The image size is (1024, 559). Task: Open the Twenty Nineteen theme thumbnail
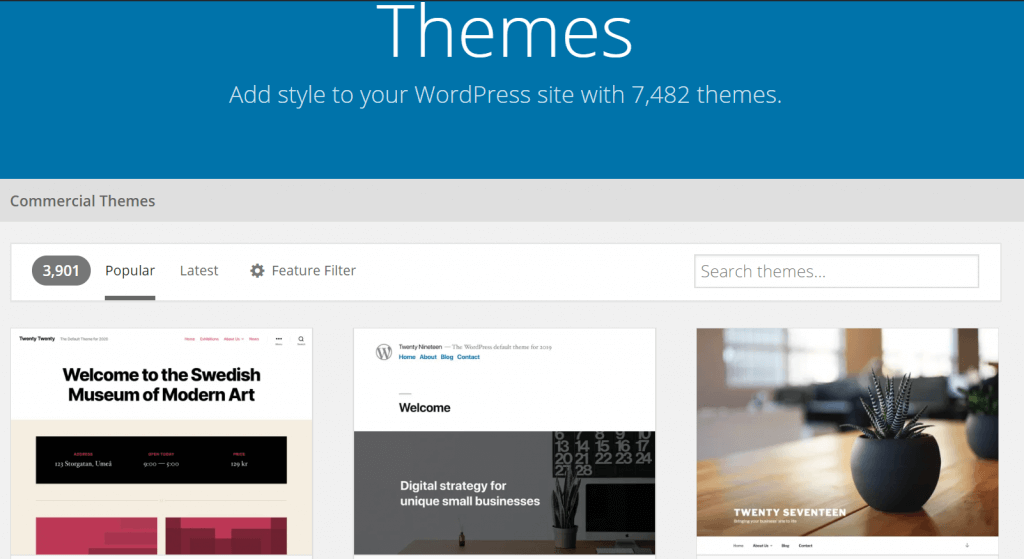(504, 442)
